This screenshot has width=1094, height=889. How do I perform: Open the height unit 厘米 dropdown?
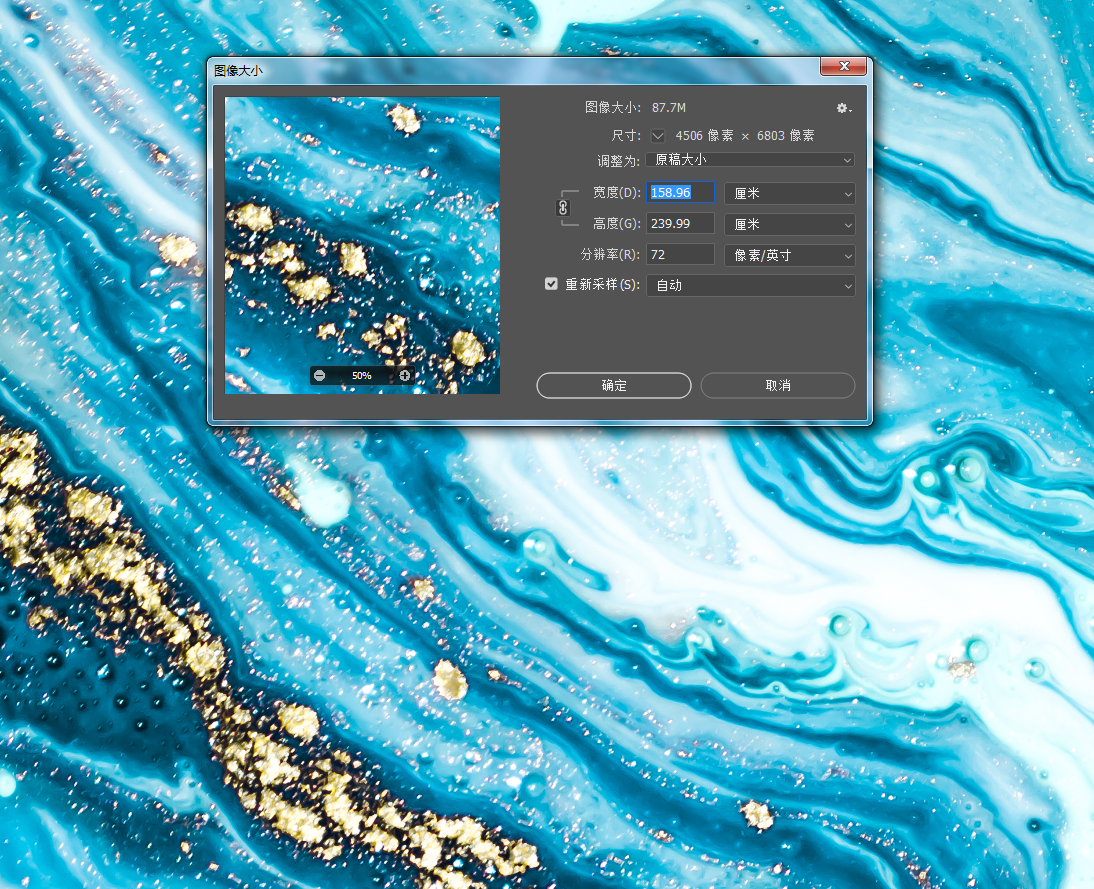790,225
